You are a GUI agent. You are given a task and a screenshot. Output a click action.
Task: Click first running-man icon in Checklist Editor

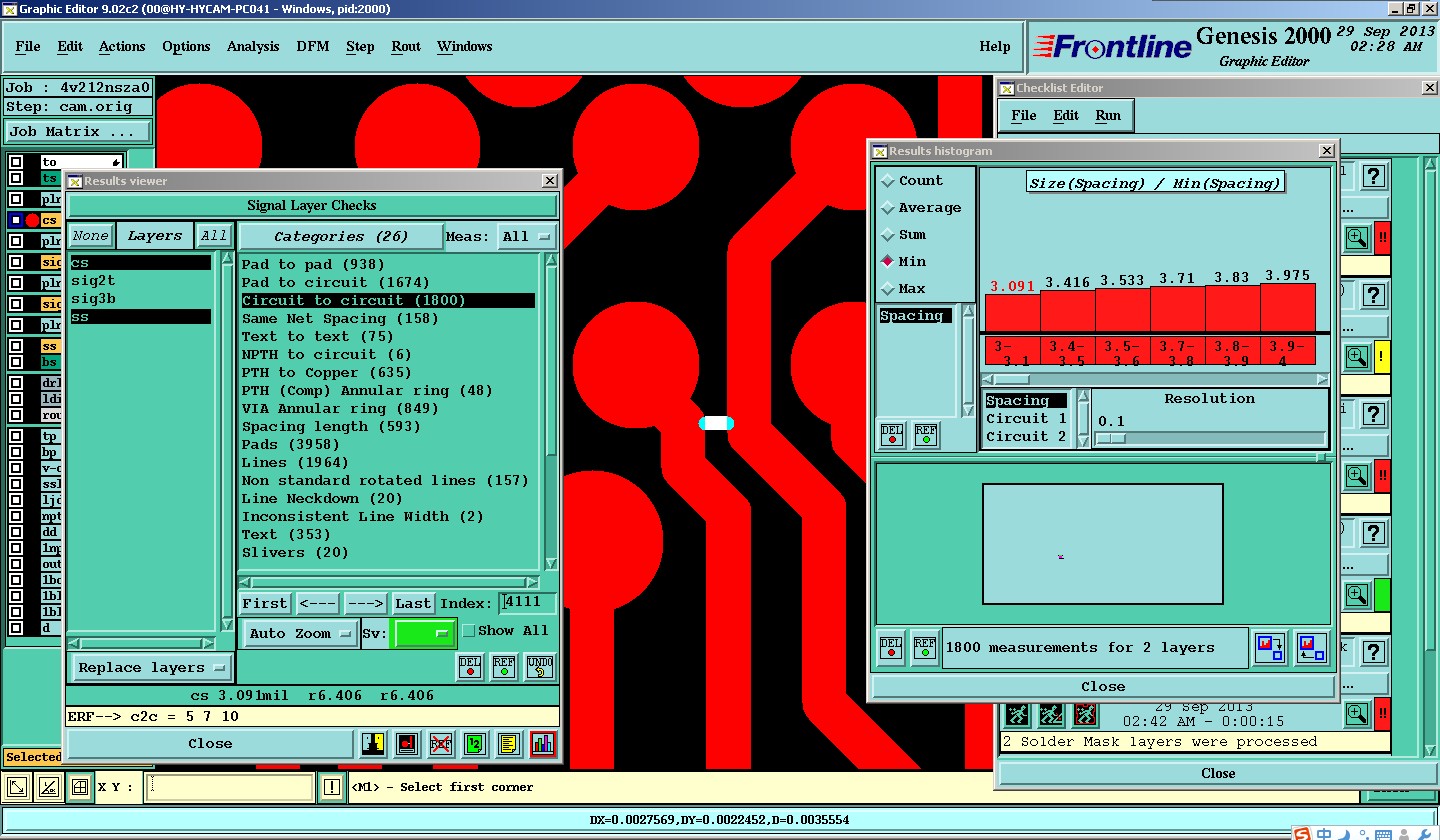click(1018, 714)
